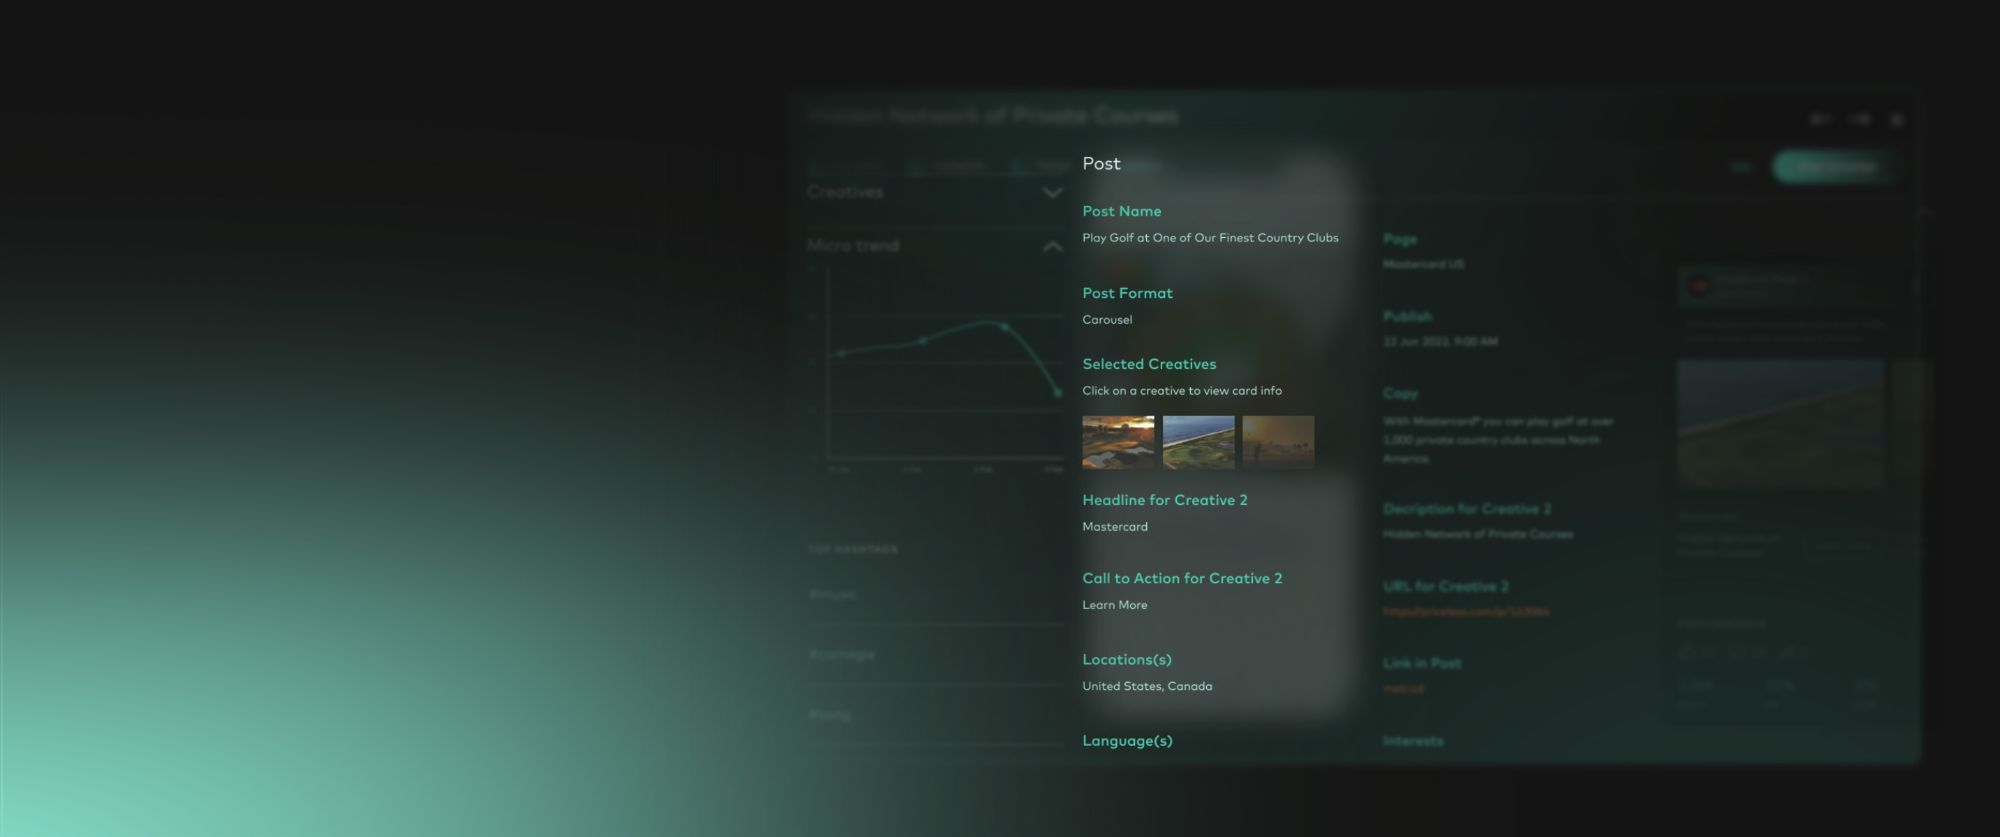This screenshot has width=2000, height=837.
Task: Click the text button left of green button
Action: click(1741, 167)
